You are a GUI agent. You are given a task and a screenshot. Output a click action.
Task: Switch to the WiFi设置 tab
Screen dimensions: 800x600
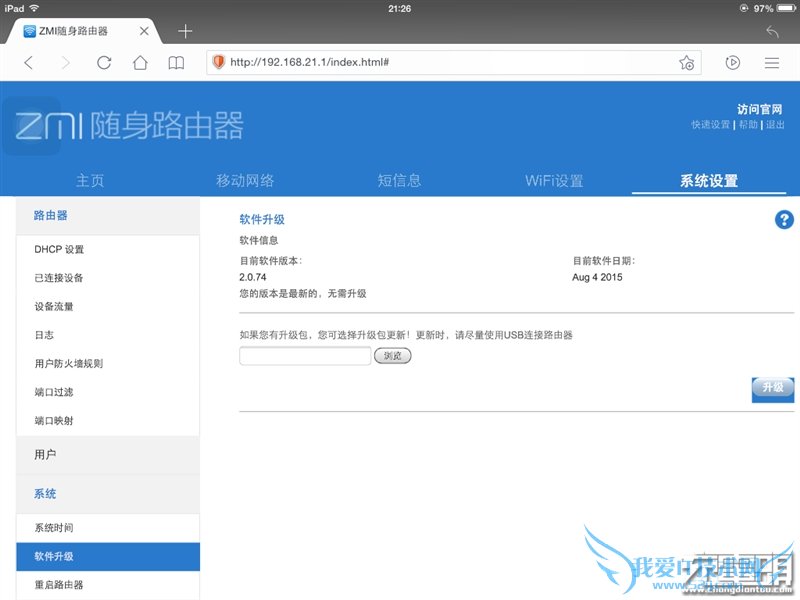point(554,181)
